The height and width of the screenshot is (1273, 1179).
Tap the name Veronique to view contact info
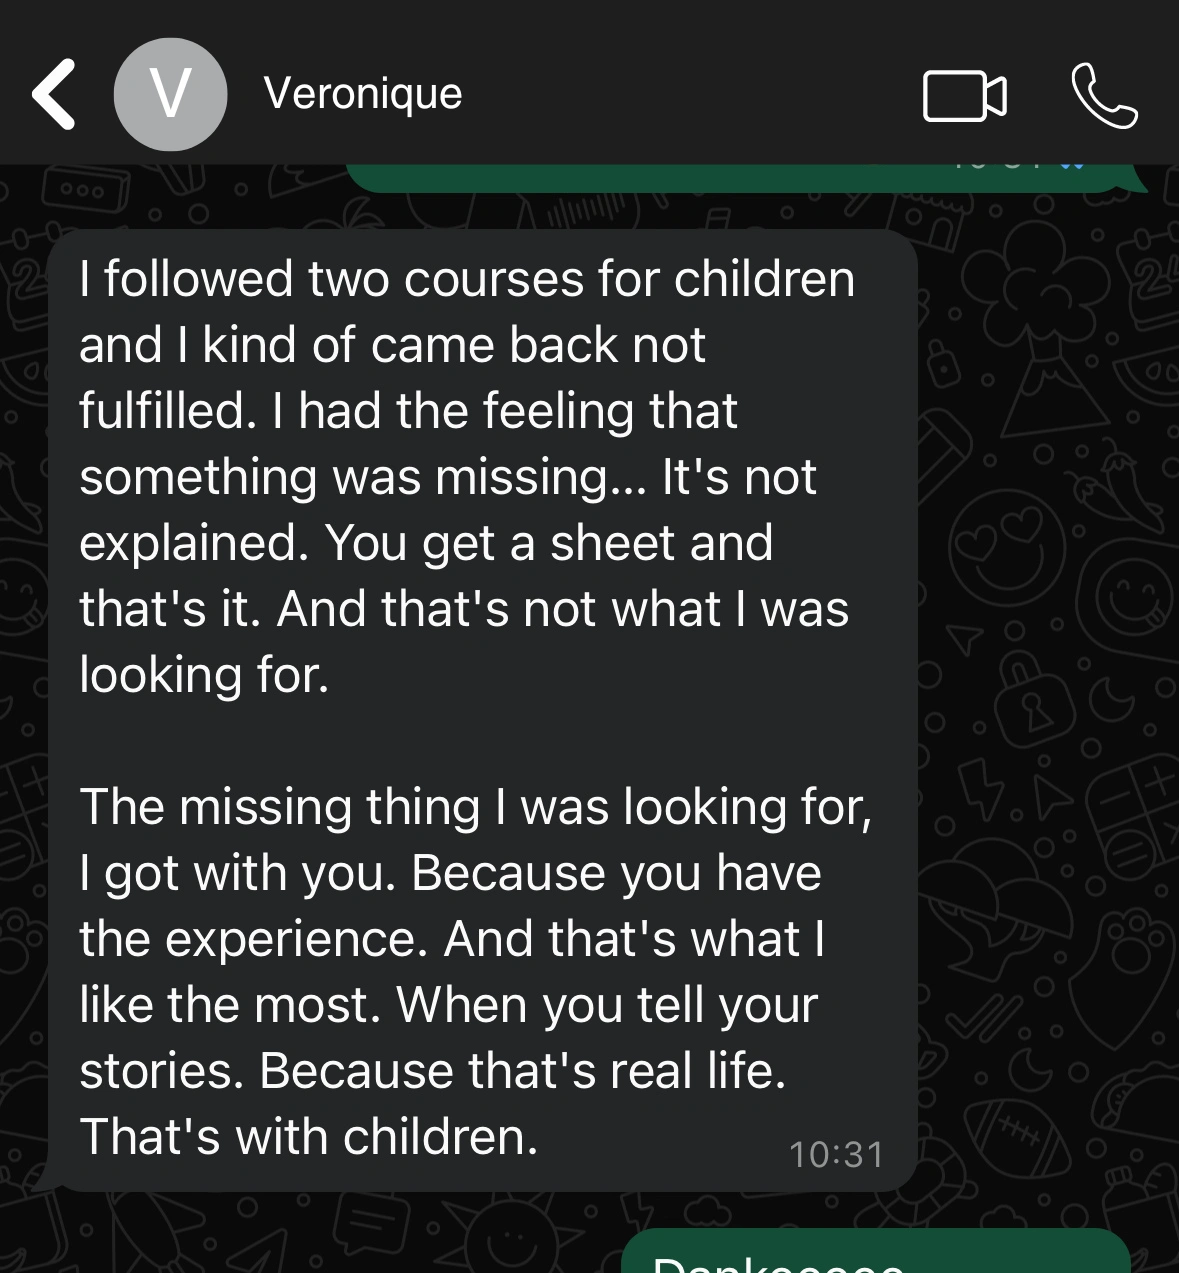(x=362, y=93)
